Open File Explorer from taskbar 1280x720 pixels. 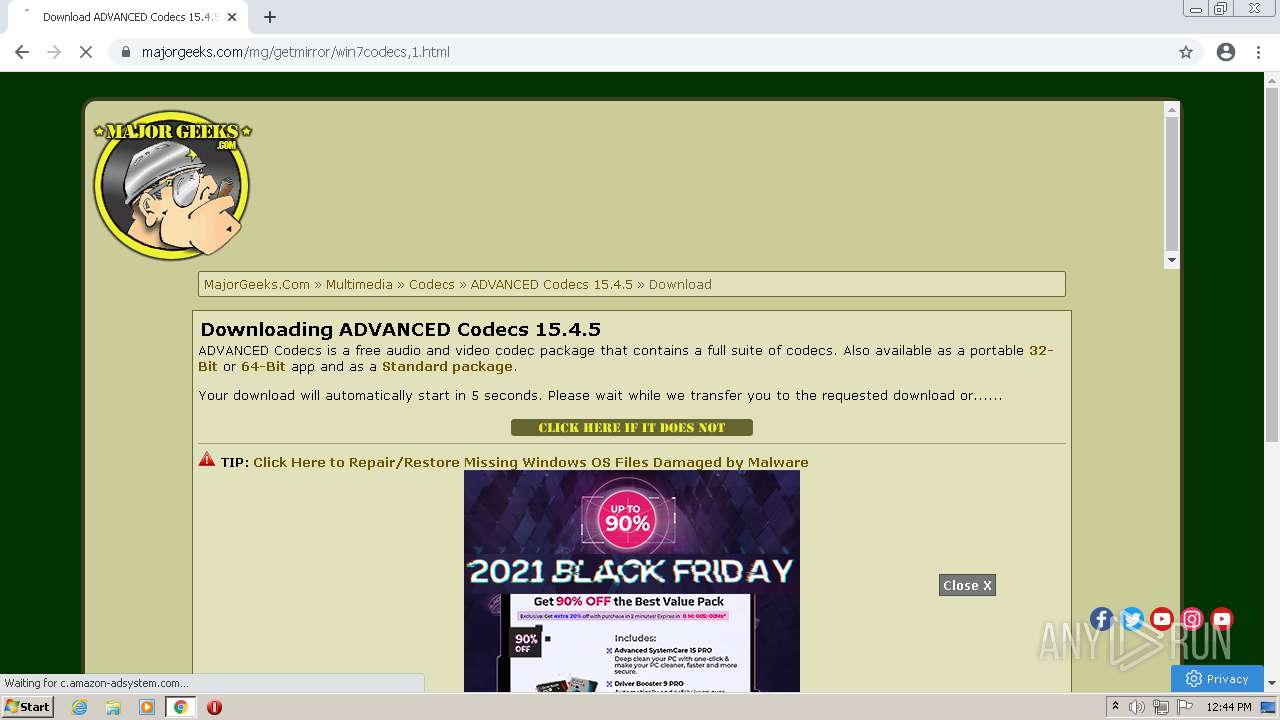tap(113, 707)
